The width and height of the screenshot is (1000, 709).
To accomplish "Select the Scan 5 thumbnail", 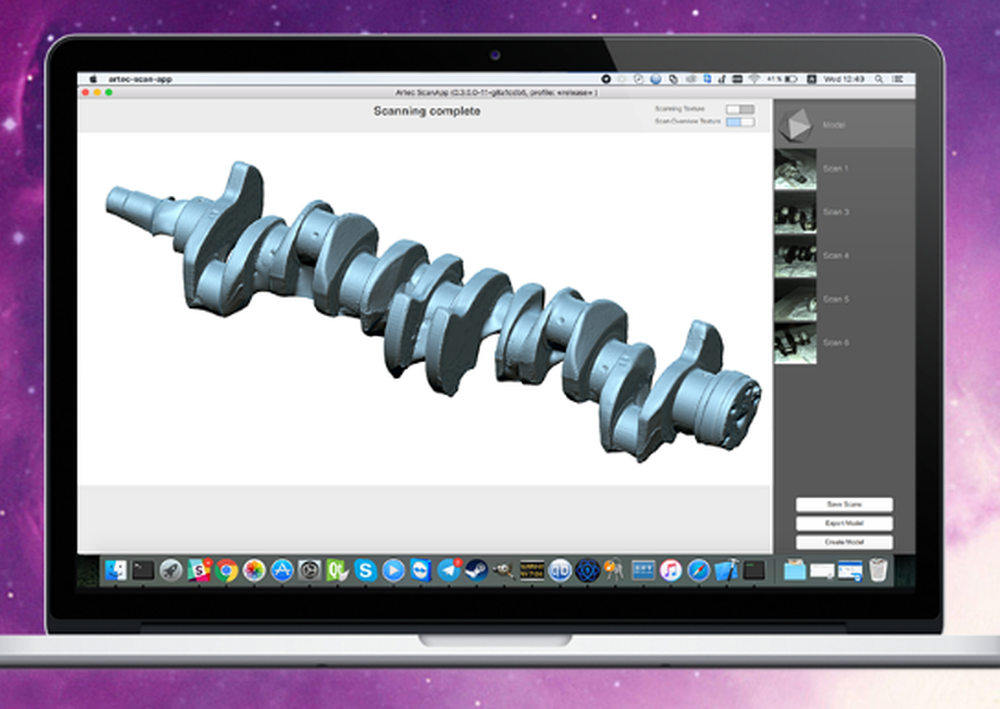I will click(x=795, y=299).
